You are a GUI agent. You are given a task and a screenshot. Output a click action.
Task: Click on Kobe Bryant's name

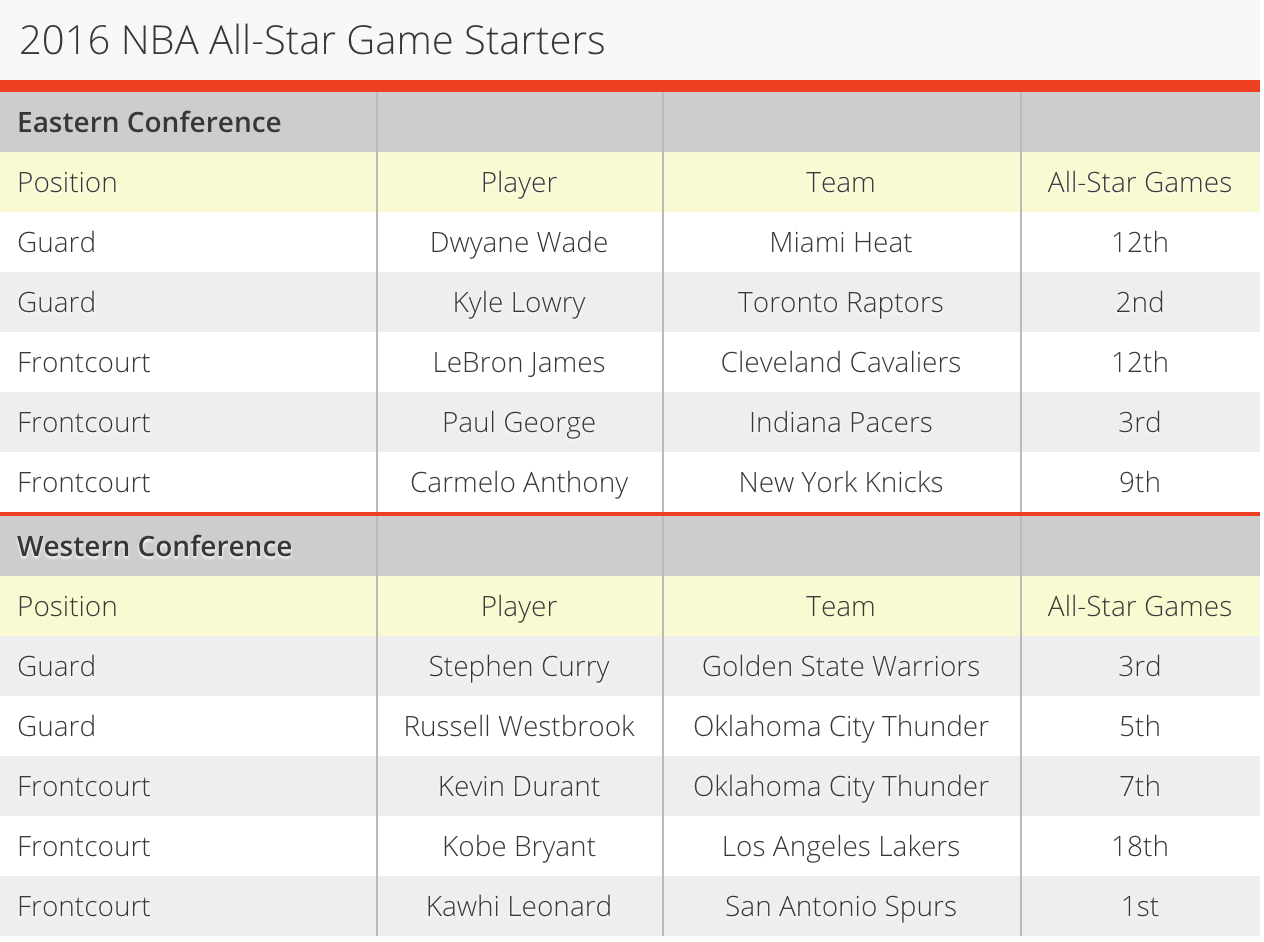[519, 847]
